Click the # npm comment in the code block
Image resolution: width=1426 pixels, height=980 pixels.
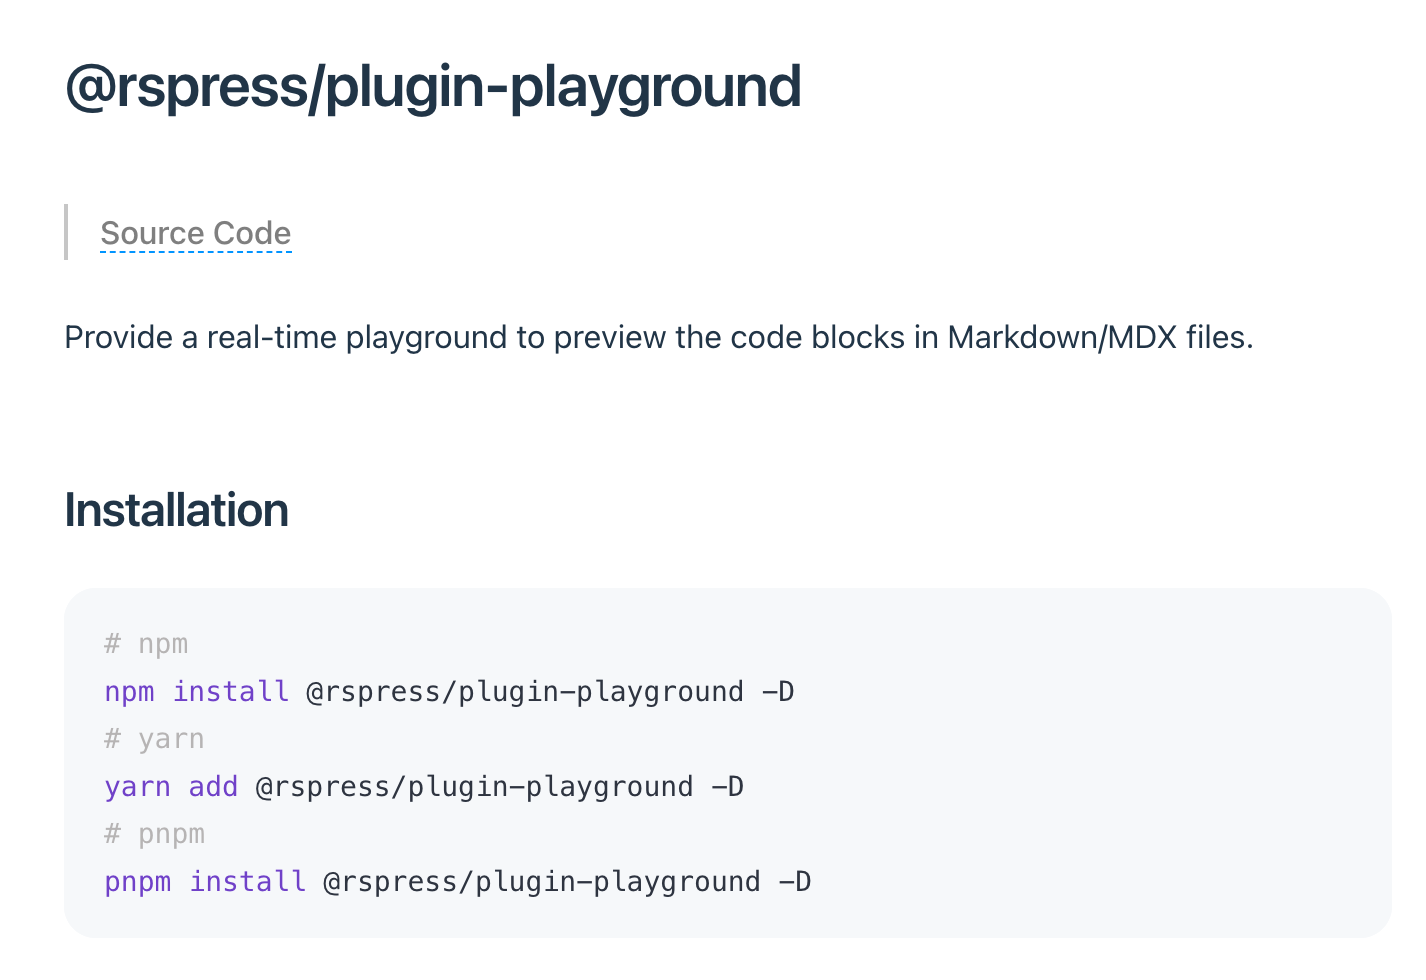point(145,644)
